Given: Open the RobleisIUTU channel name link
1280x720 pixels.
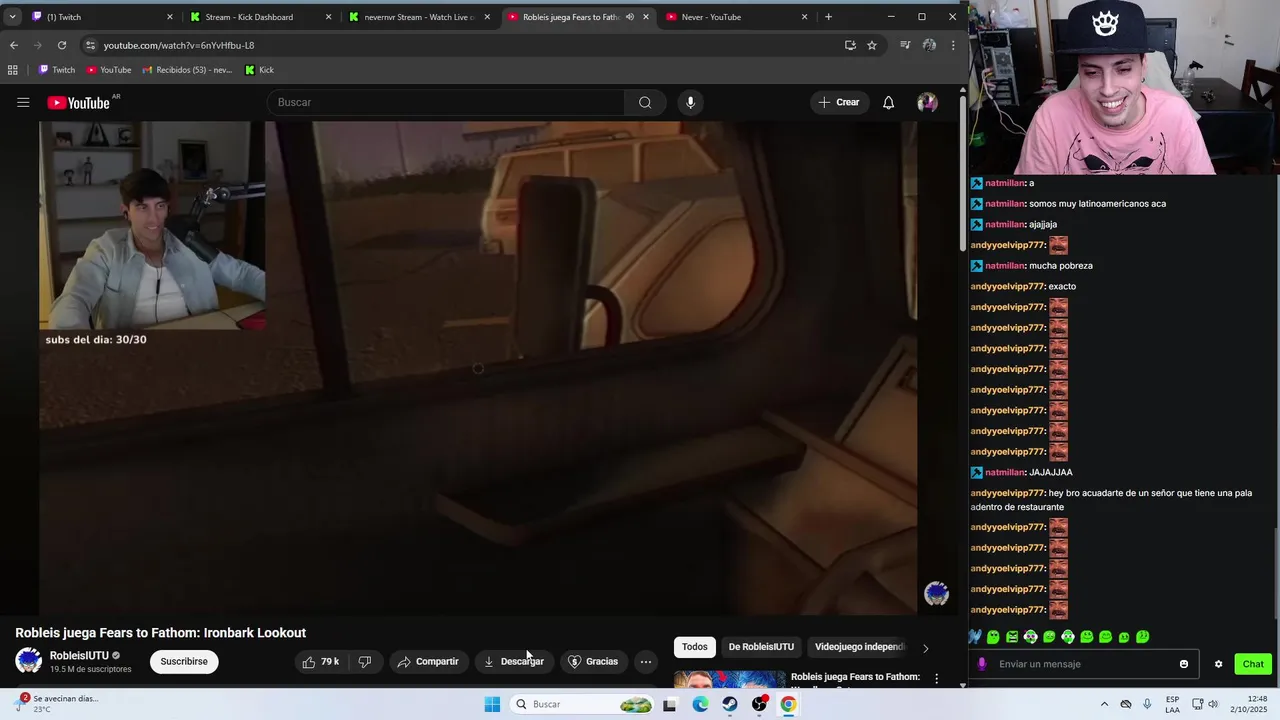Looking at the screenshot, I should [x=79, y=656].
